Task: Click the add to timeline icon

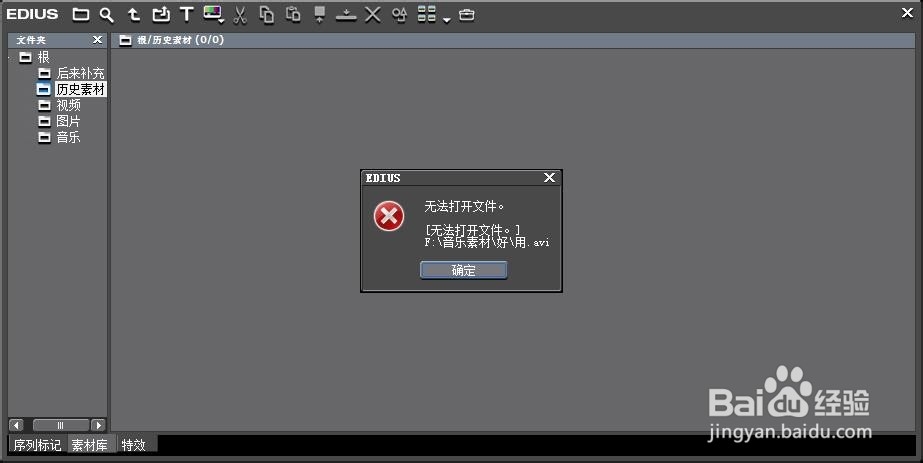Action: [x=346, y=15]
